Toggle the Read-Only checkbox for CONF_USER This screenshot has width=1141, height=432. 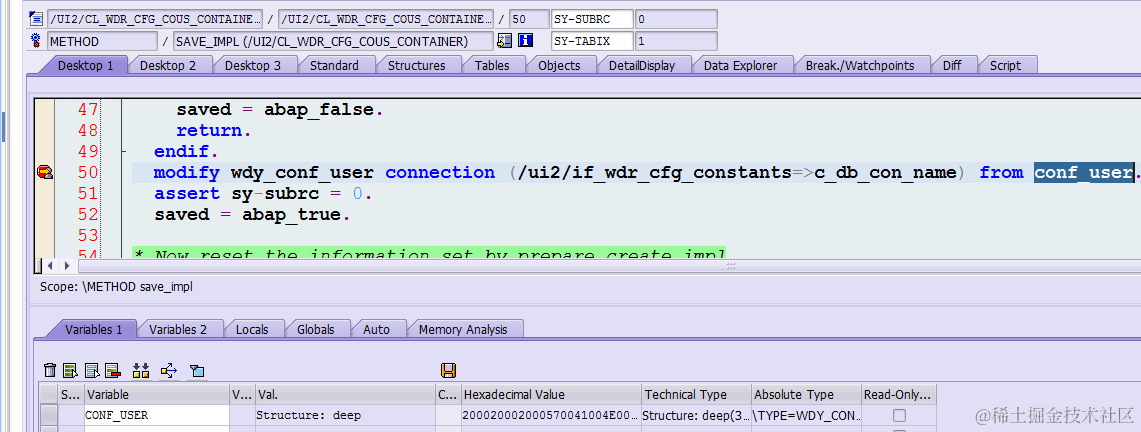tap(899, 415)
